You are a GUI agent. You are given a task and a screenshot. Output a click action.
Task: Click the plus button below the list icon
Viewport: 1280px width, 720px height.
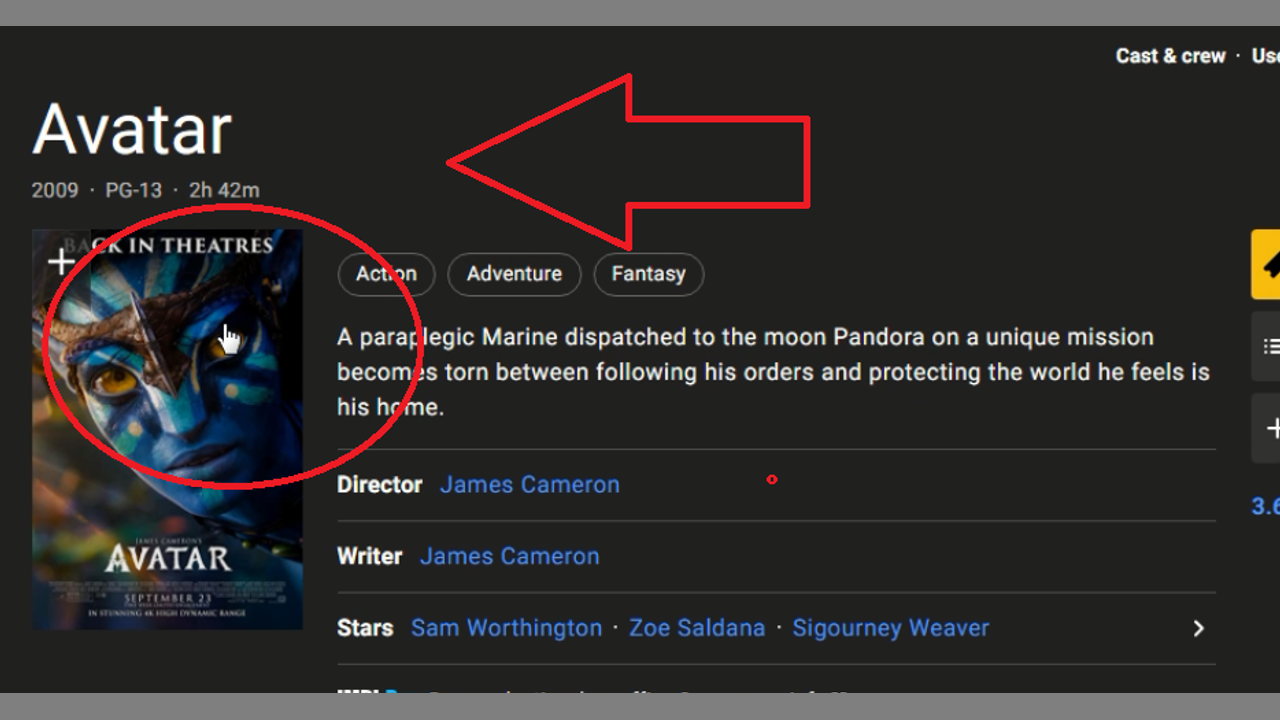coord(1268,428)
